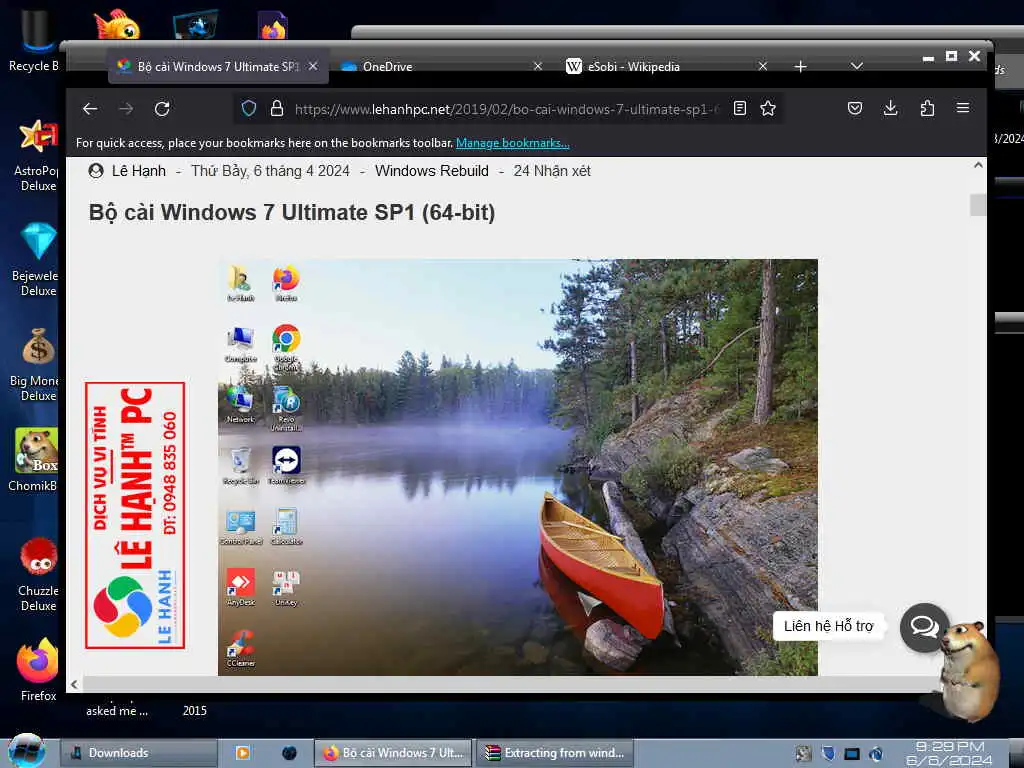
Task: Bookmark this page with the star icon
Action: click(768, 108)
